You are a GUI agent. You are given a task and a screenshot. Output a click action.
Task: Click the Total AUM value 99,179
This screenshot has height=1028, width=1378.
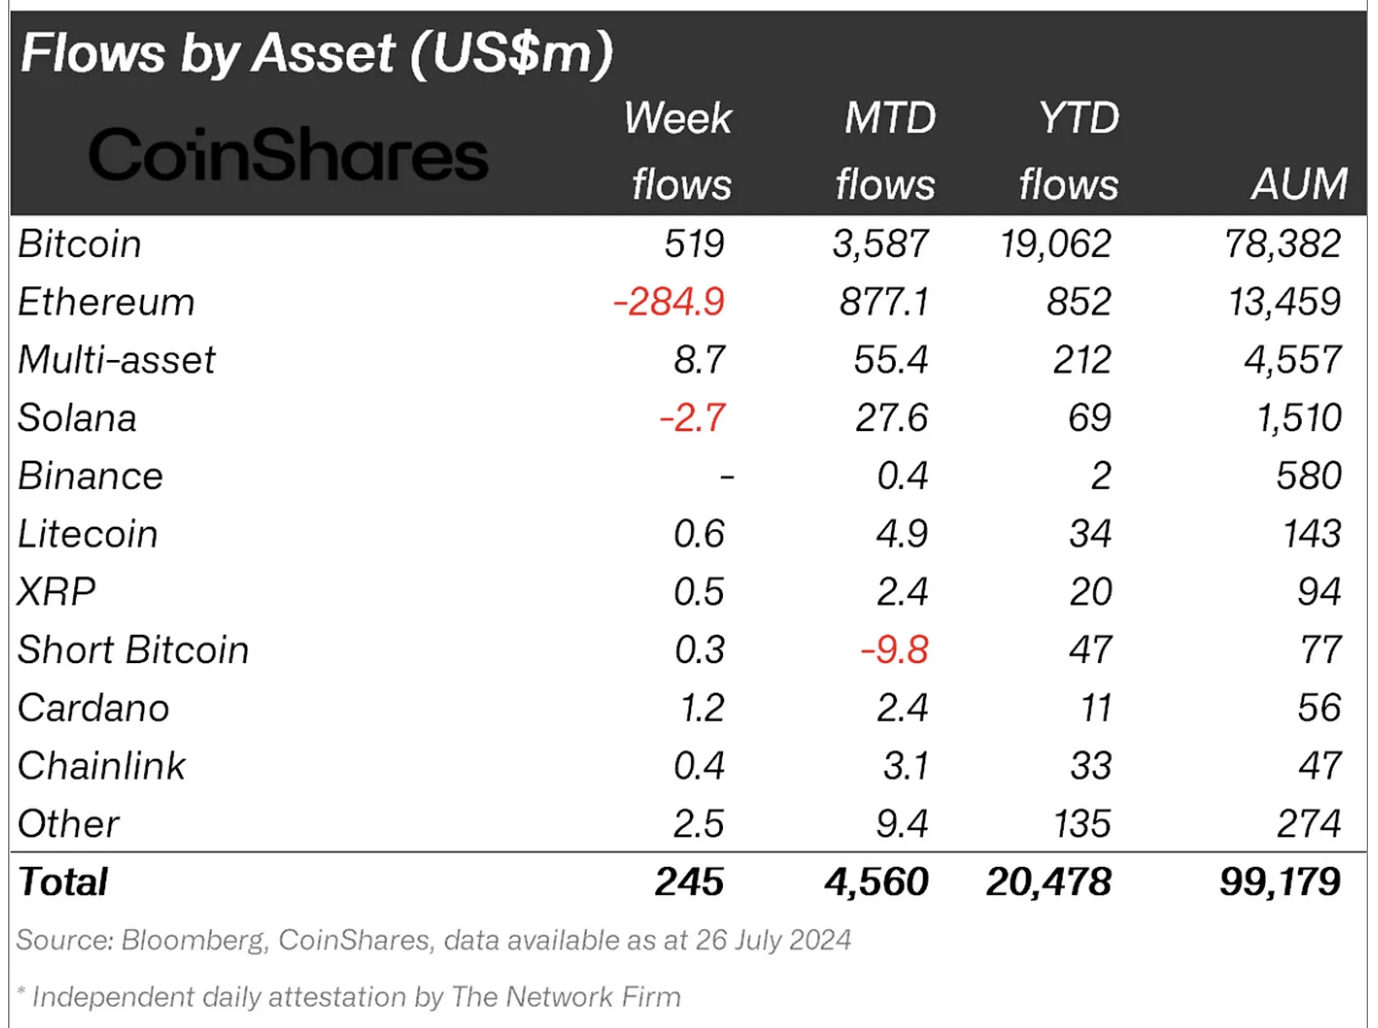pos(1280,882)
